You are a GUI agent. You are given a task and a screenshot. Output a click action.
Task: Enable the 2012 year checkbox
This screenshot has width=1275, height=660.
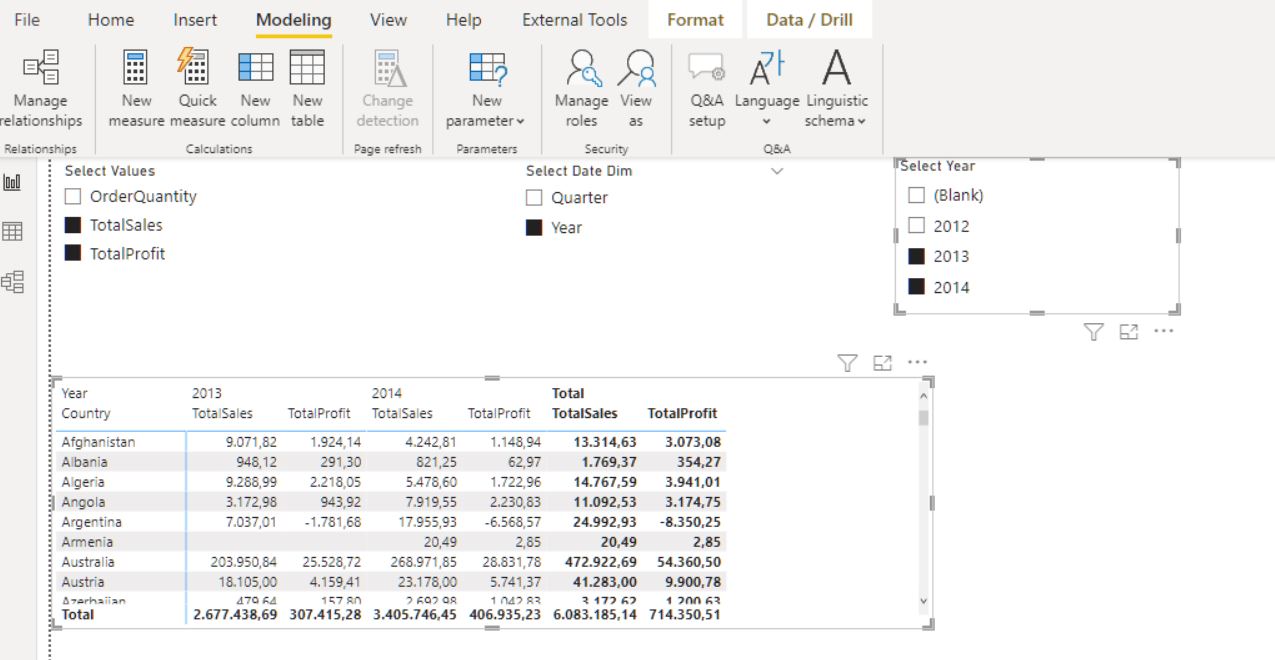tap(916, 226)
